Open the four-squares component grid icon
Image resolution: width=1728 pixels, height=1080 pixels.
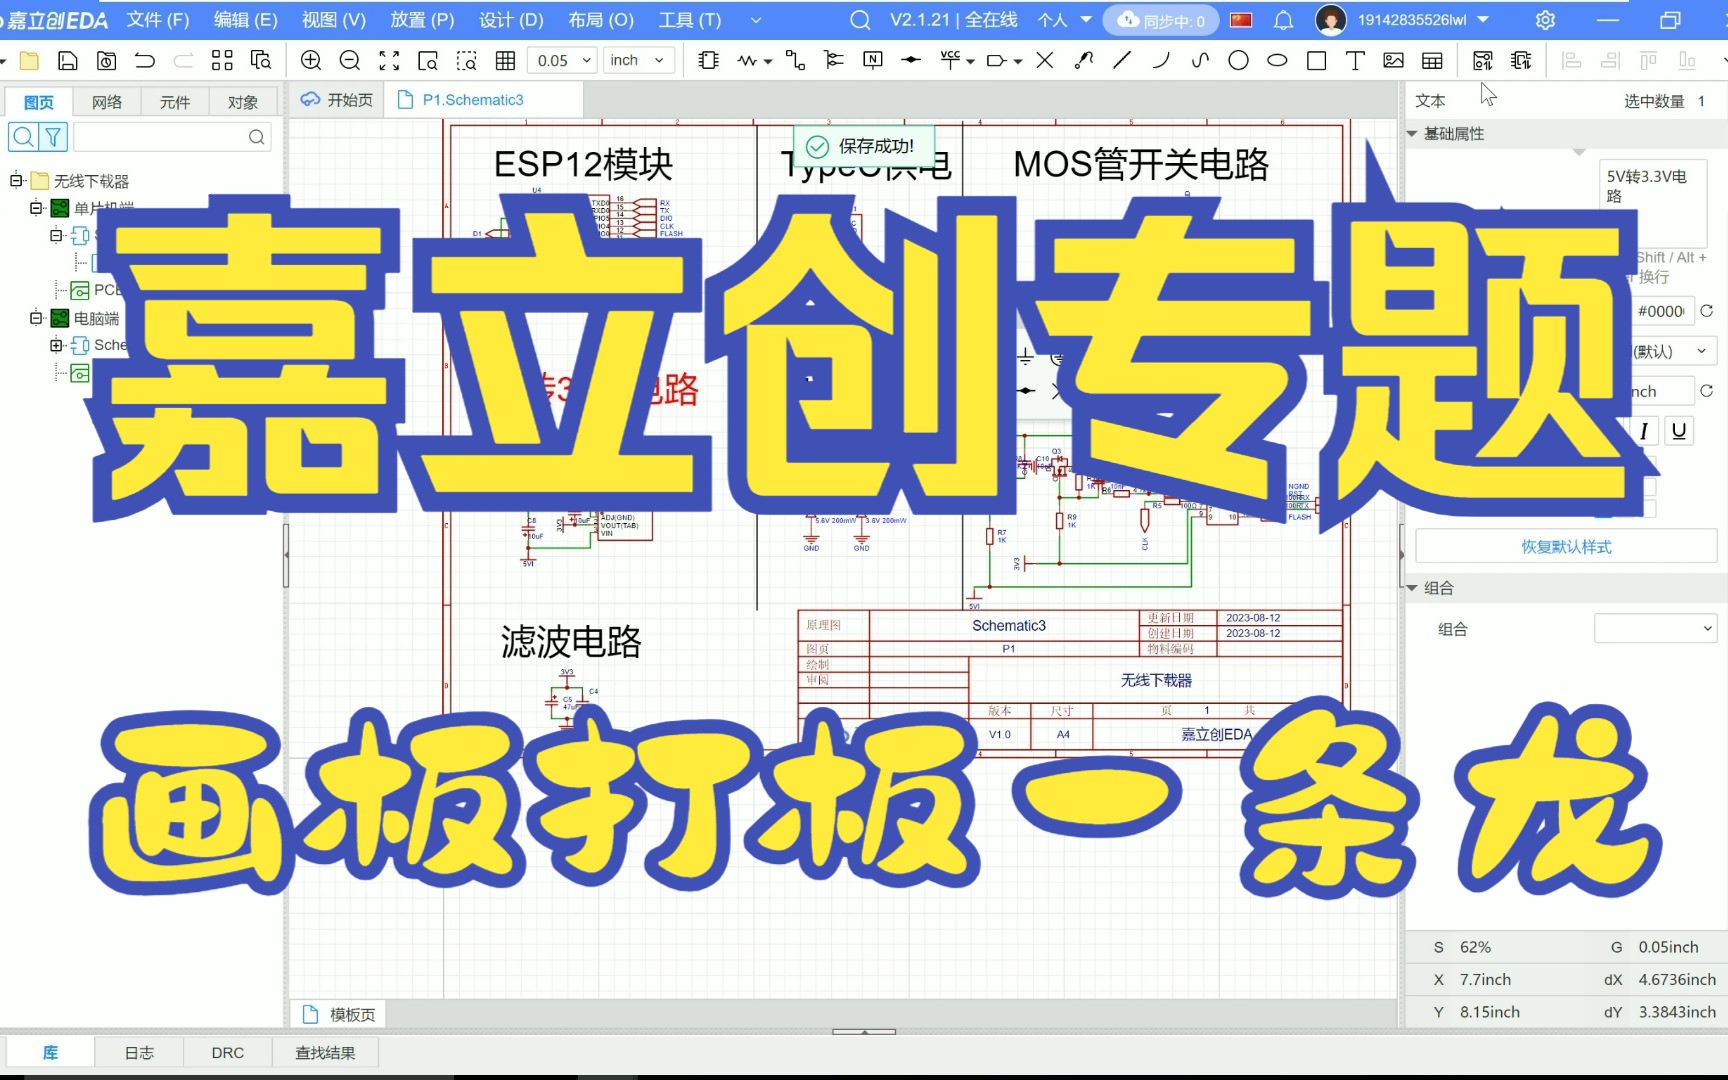tap(222, 61)
